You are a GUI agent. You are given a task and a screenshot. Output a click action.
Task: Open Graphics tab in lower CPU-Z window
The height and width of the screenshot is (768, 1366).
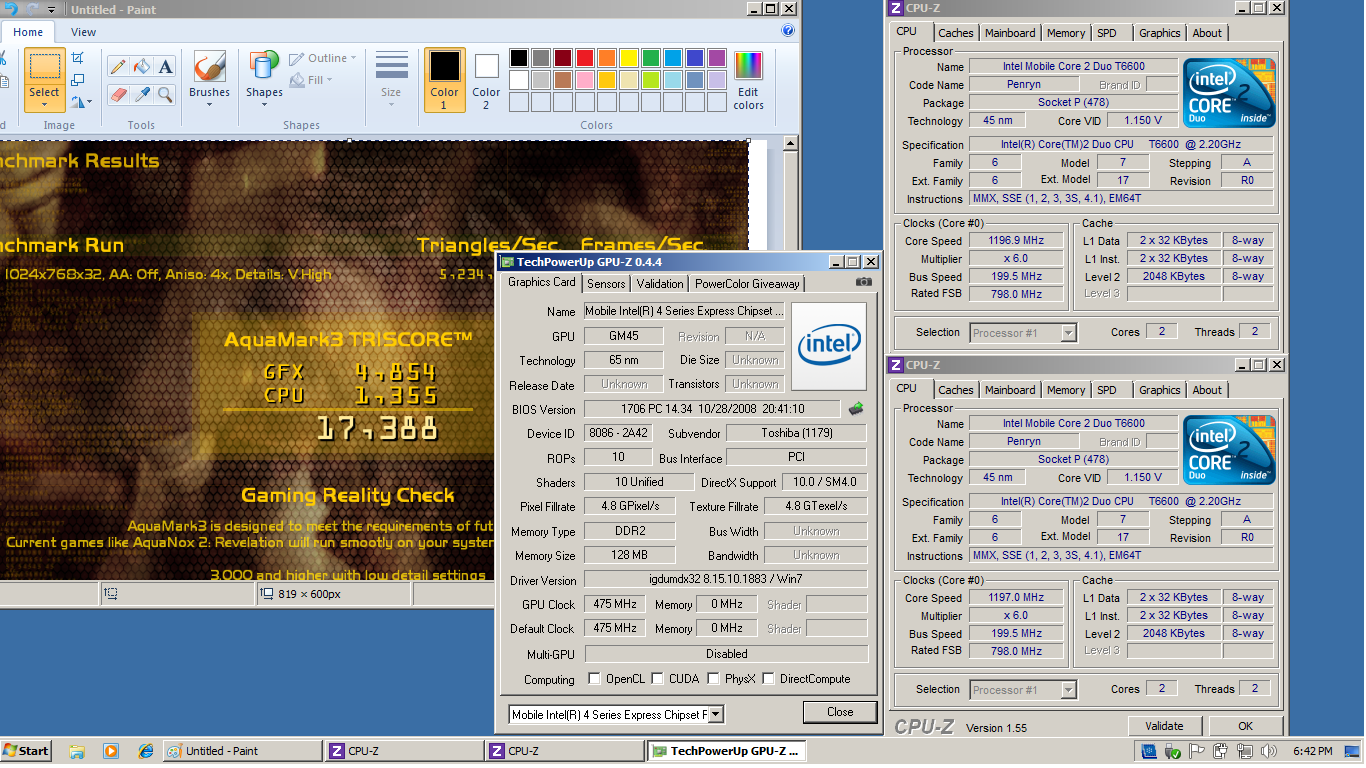[1160, 390]
